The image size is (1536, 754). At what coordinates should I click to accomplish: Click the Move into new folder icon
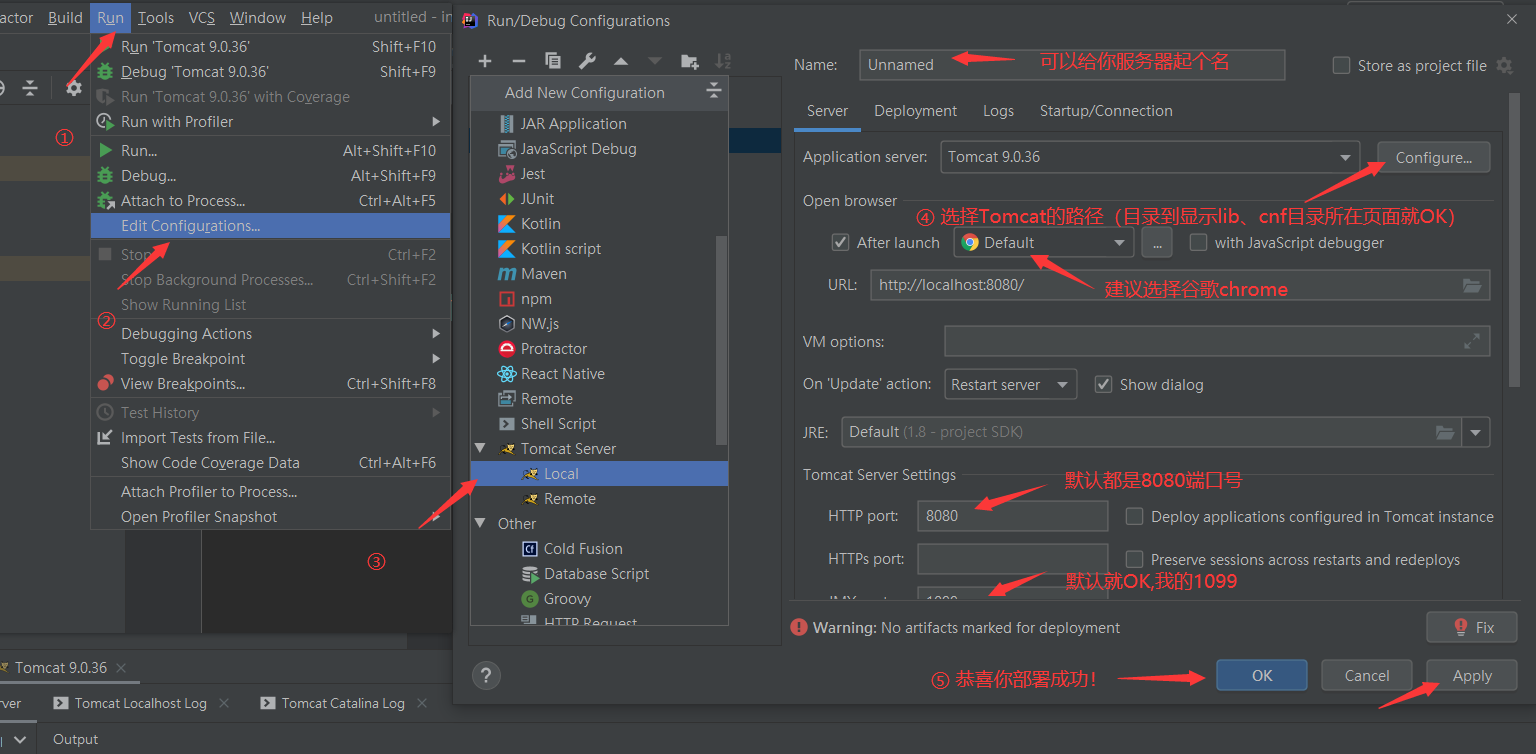pos(689,61)
